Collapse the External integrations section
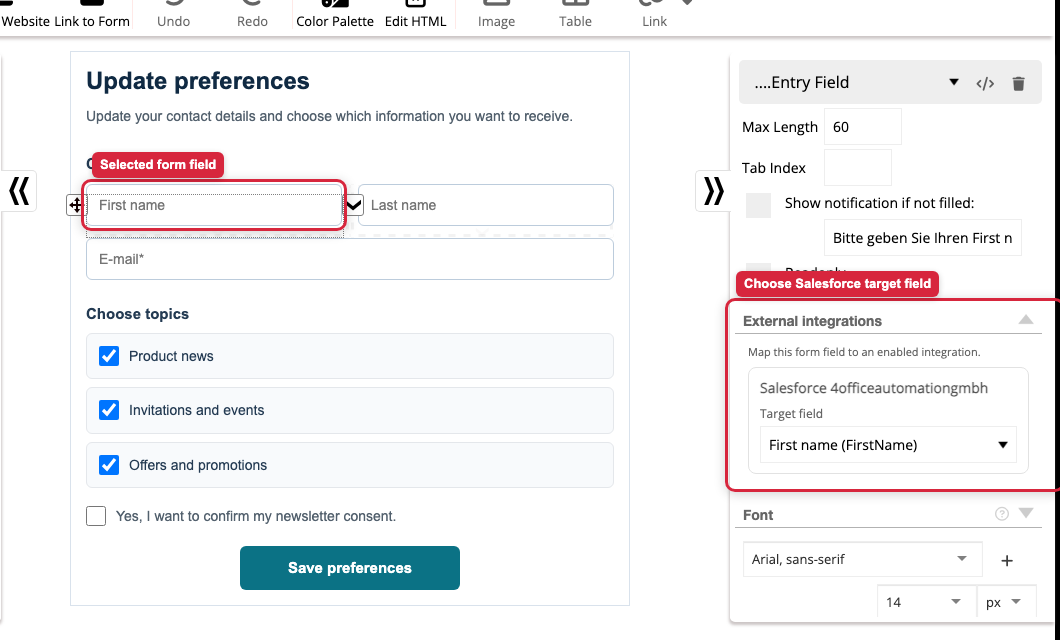Screen dimensions: 1060x640 (x=1026, y=320)
